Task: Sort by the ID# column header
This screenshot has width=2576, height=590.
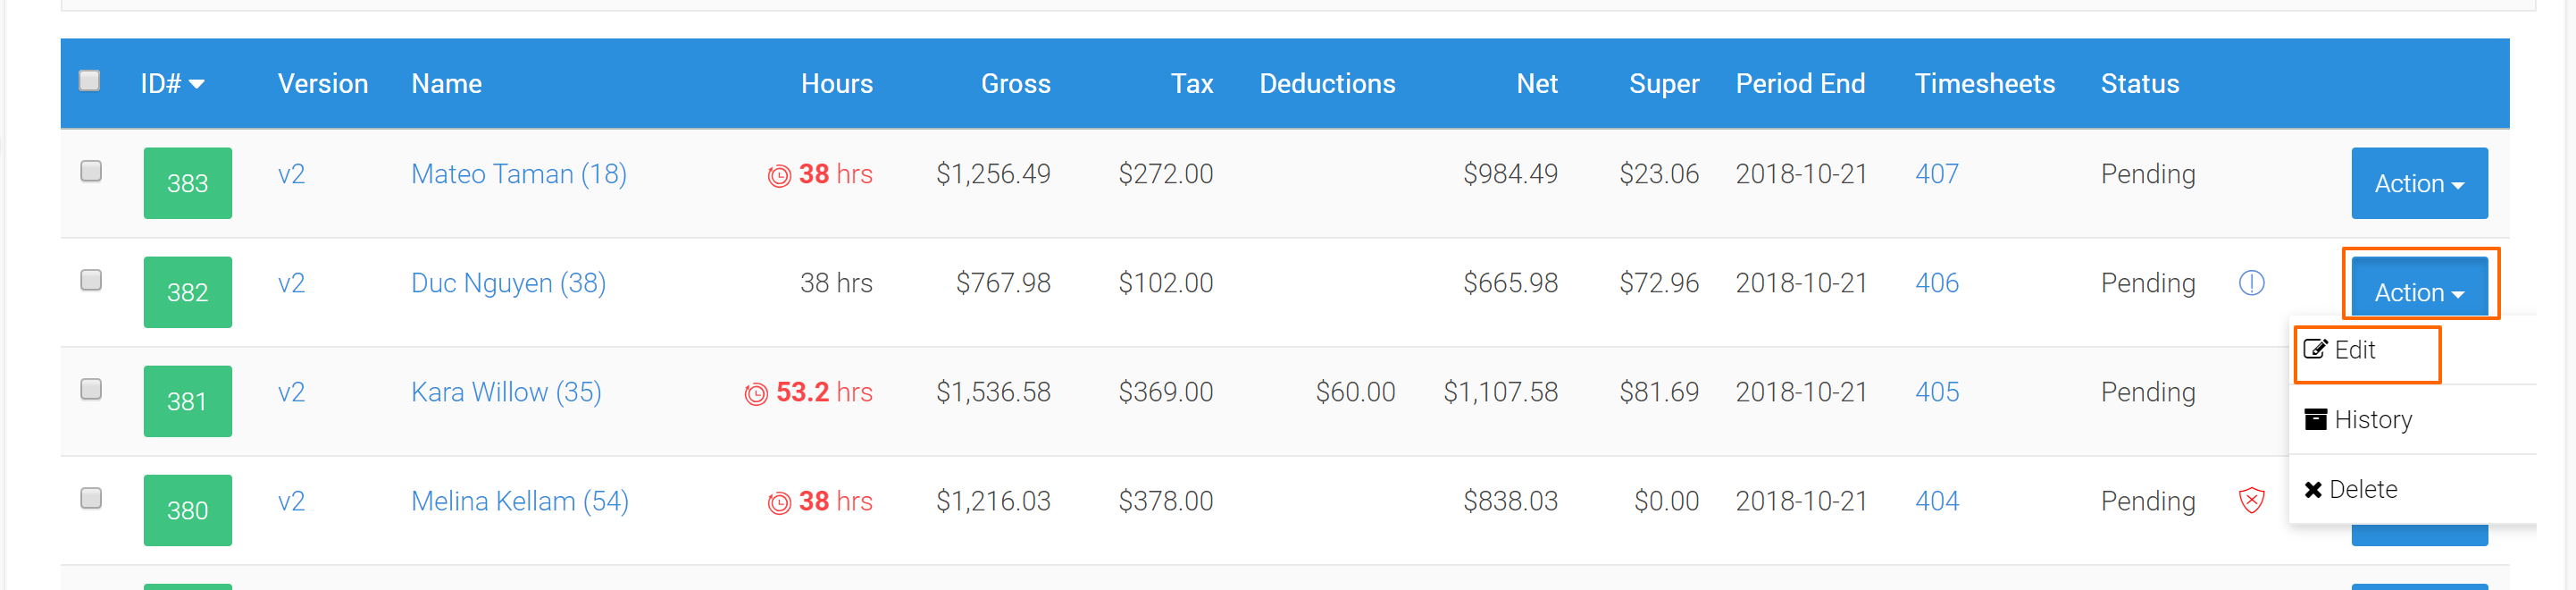Action: [x=172, y=84]
